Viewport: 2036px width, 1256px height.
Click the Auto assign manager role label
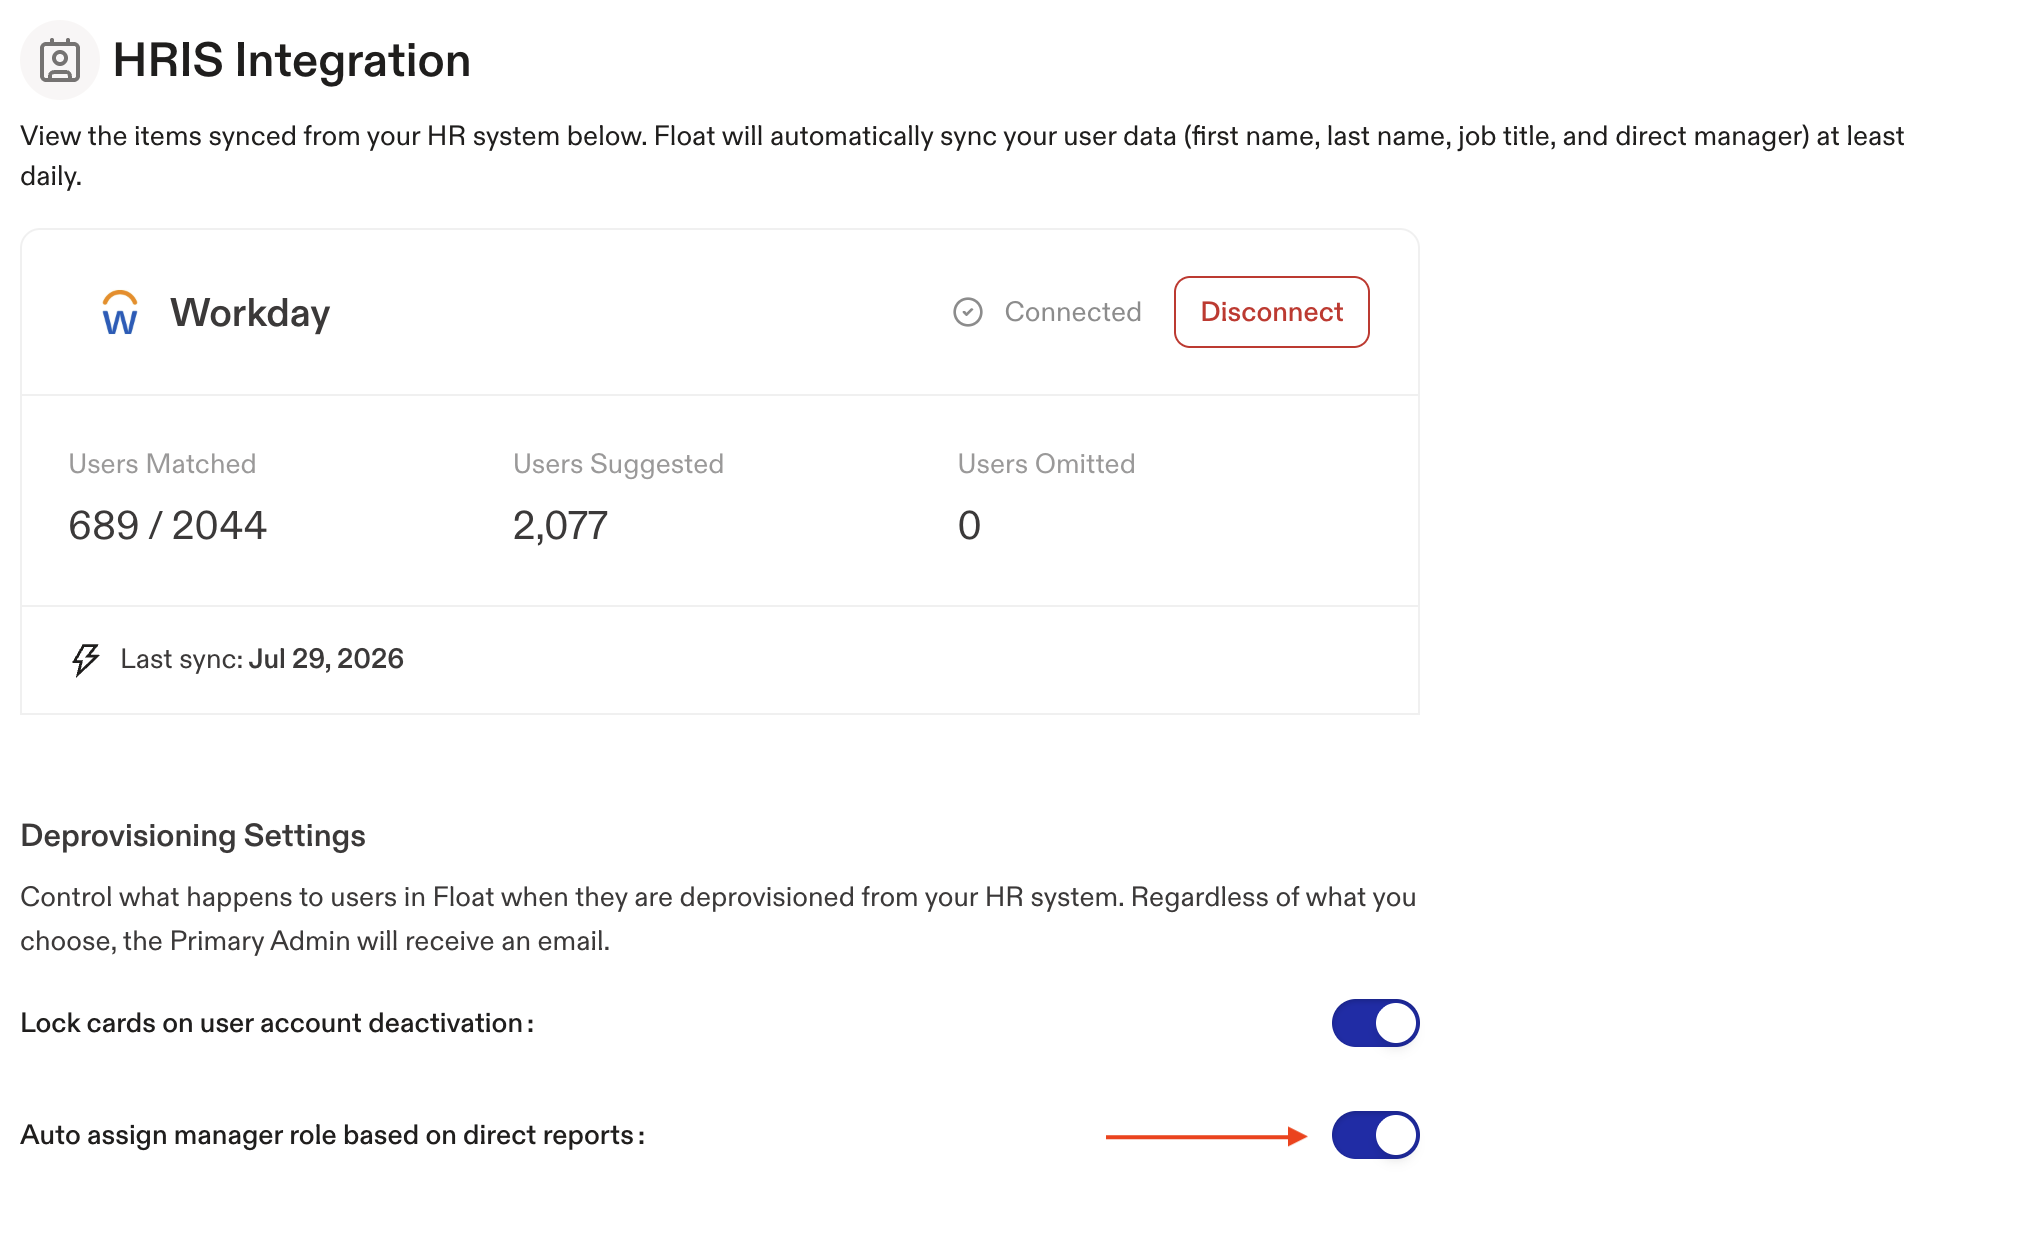(x=333, y=1135)
